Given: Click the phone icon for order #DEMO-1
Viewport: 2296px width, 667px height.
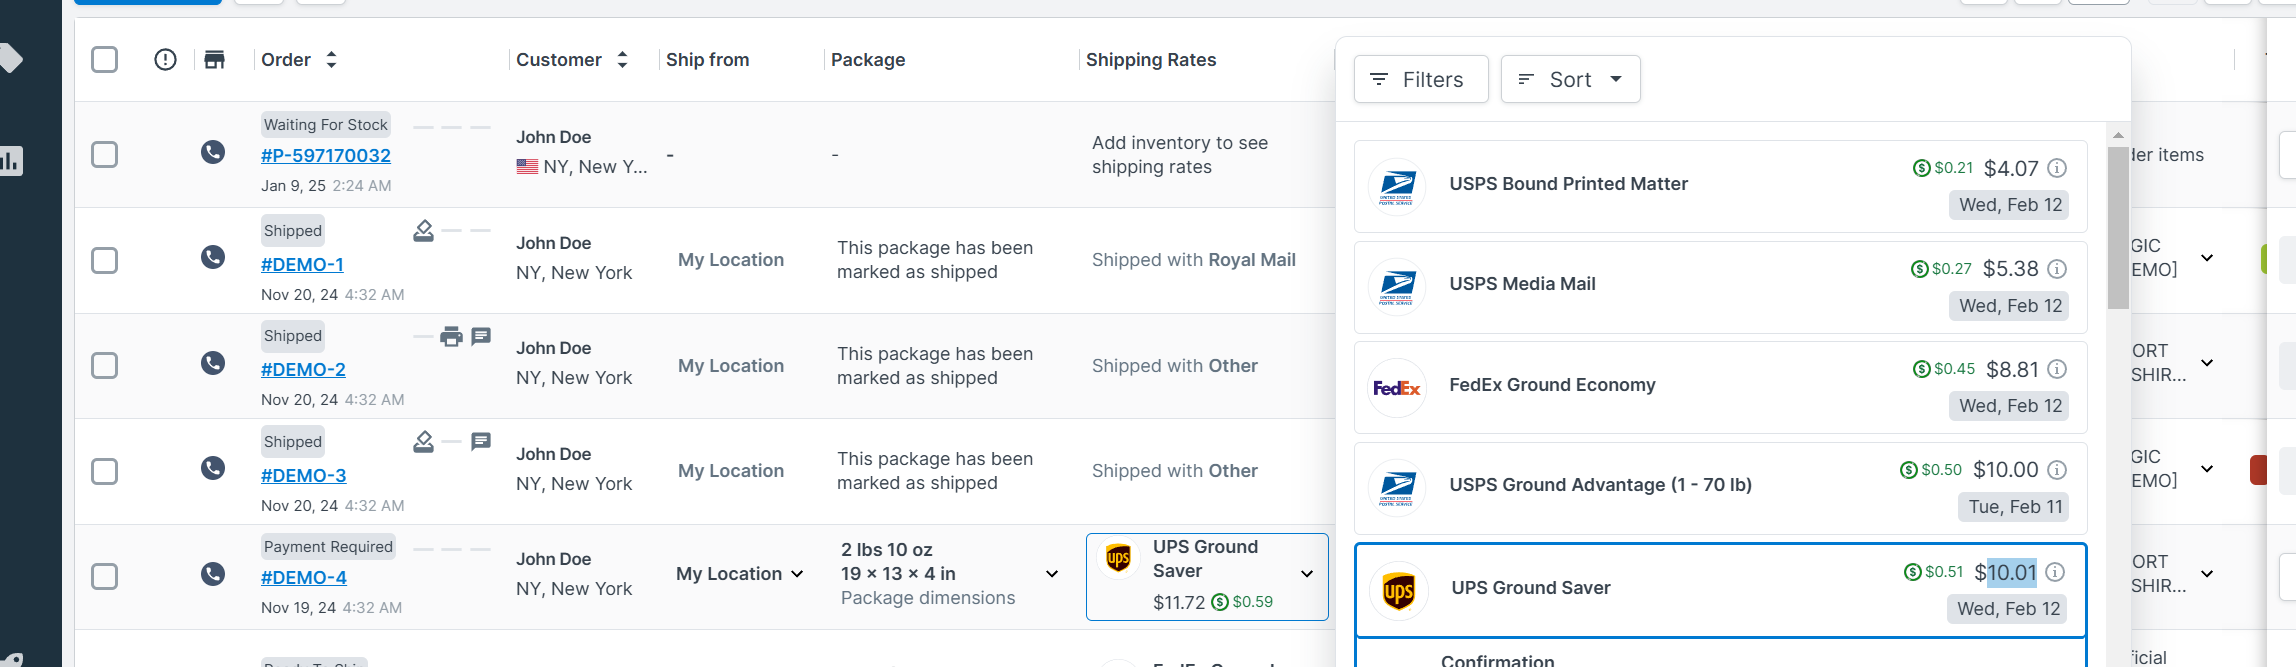Looking at the screenshot, I should (213, 258).
